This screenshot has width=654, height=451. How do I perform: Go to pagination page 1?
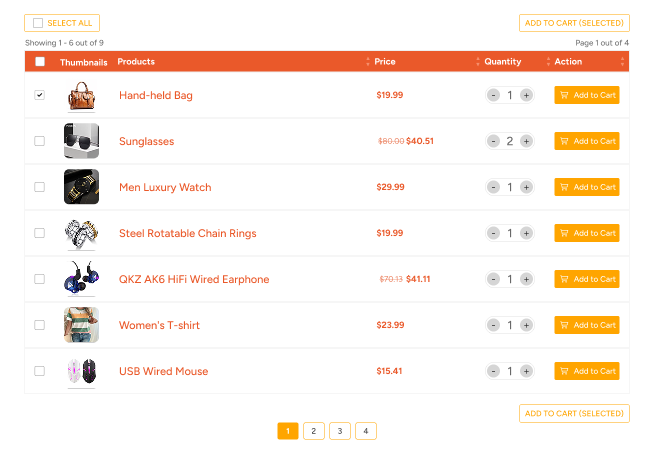288,431
